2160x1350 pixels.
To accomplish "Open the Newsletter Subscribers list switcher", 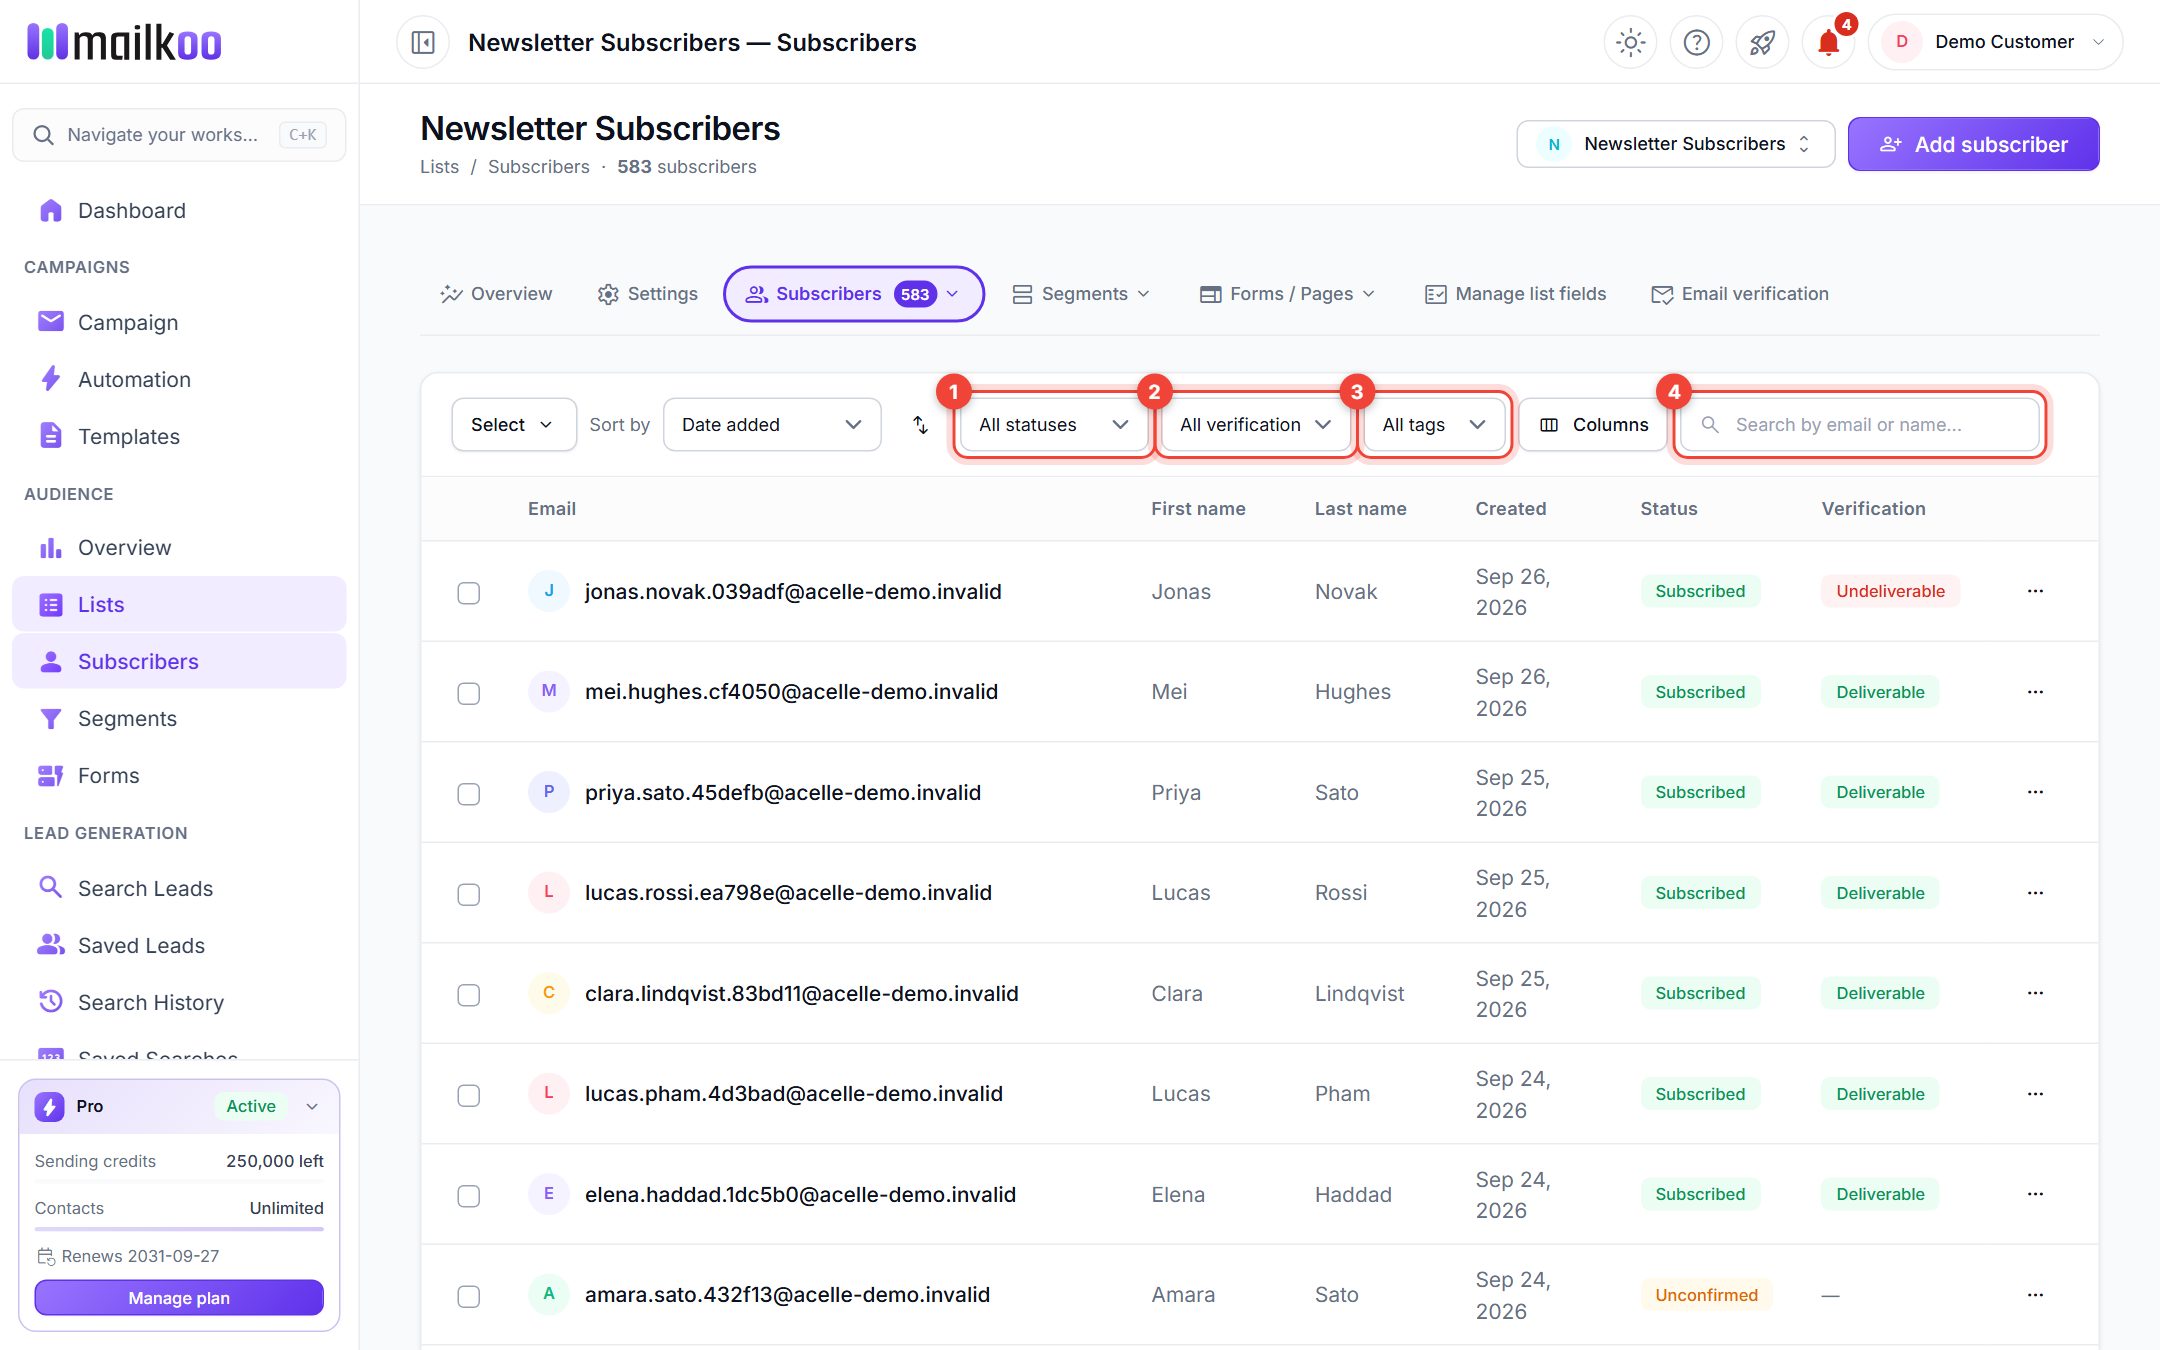I will [1676, 144].
